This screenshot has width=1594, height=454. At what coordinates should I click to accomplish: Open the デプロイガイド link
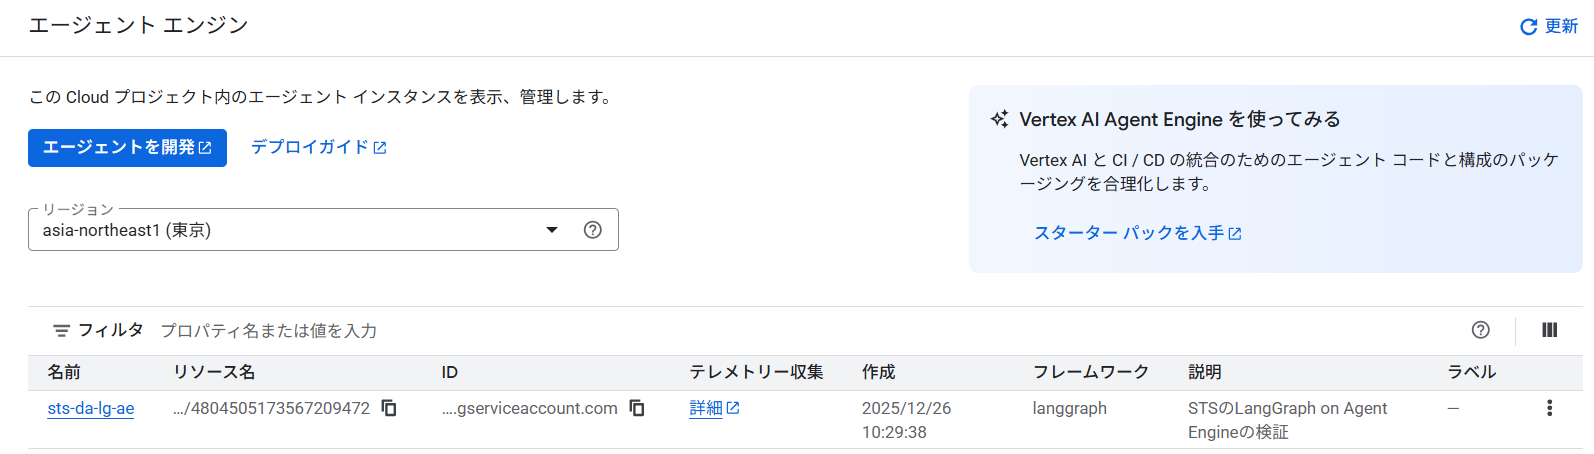coord(318,147)
